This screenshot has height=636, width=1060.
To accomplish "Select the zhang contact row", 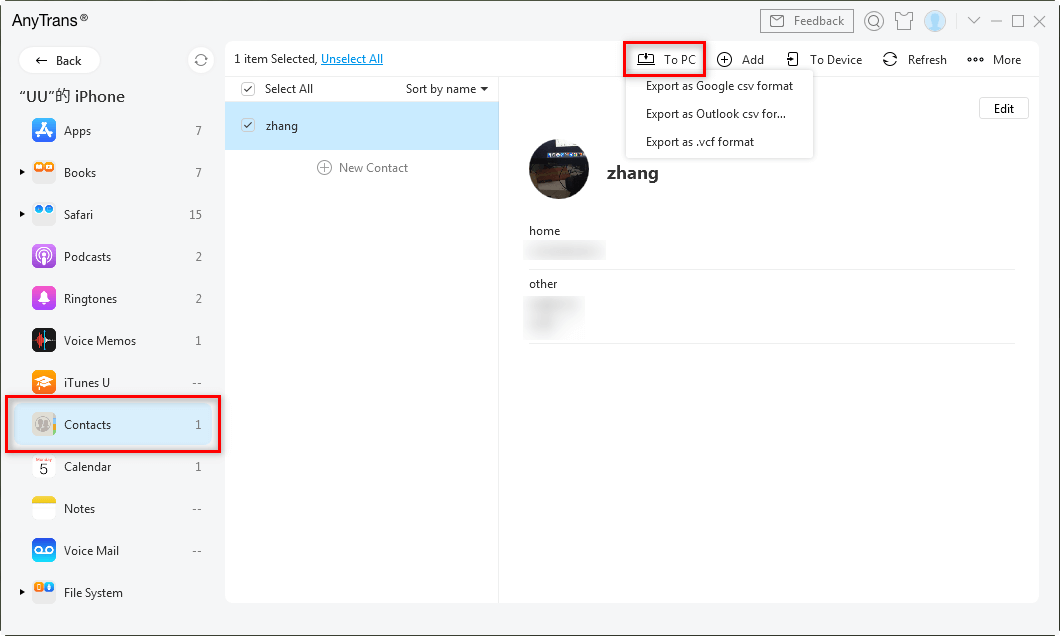I will coord(362,126).
